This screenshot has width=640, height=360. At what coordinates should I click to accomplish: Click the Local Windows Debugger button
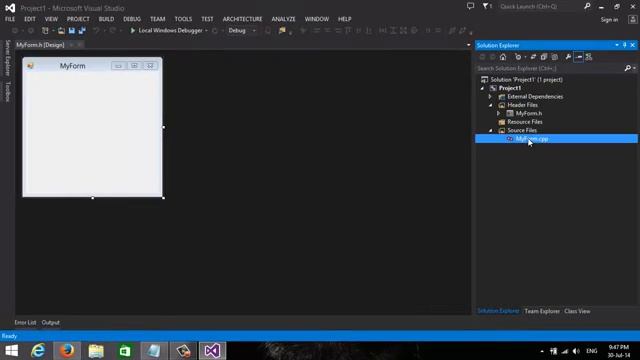[x=167, y=31]
